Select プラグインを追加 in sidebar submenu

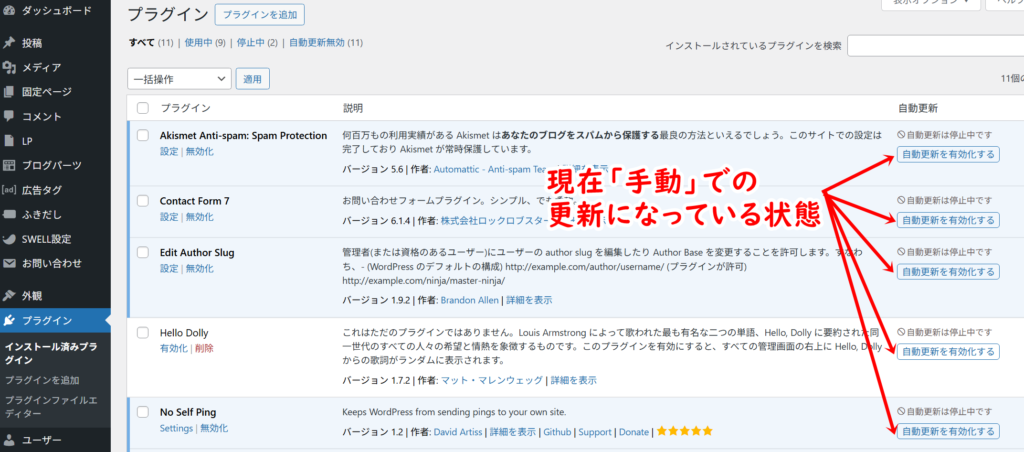point(42,380)
